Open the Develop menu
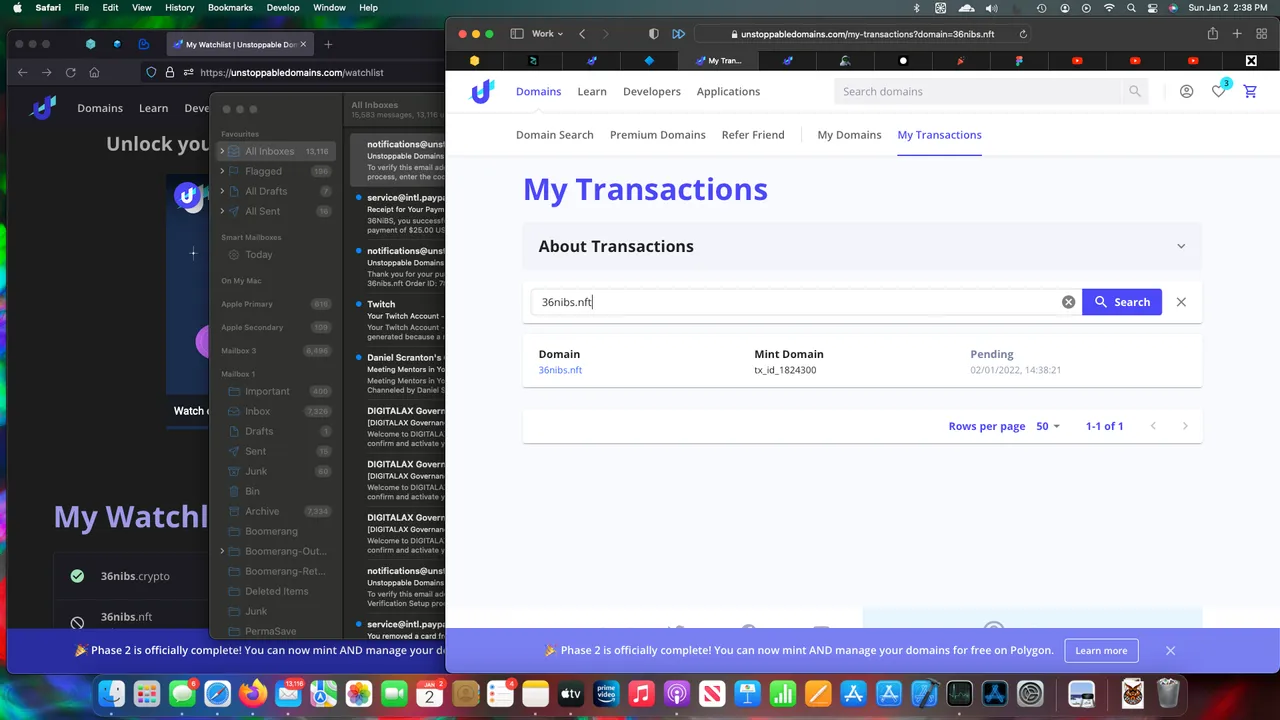 283,8
